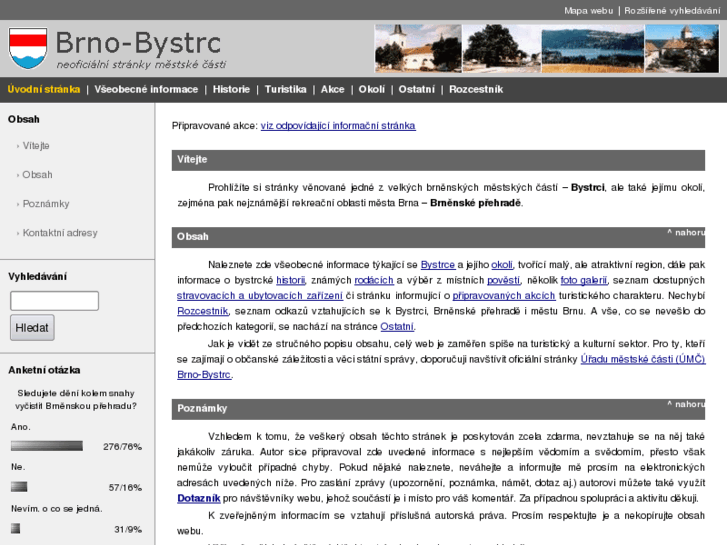
Task: Click the nahoru link in the Poznámky heading
Action: [x=686, y=404]
